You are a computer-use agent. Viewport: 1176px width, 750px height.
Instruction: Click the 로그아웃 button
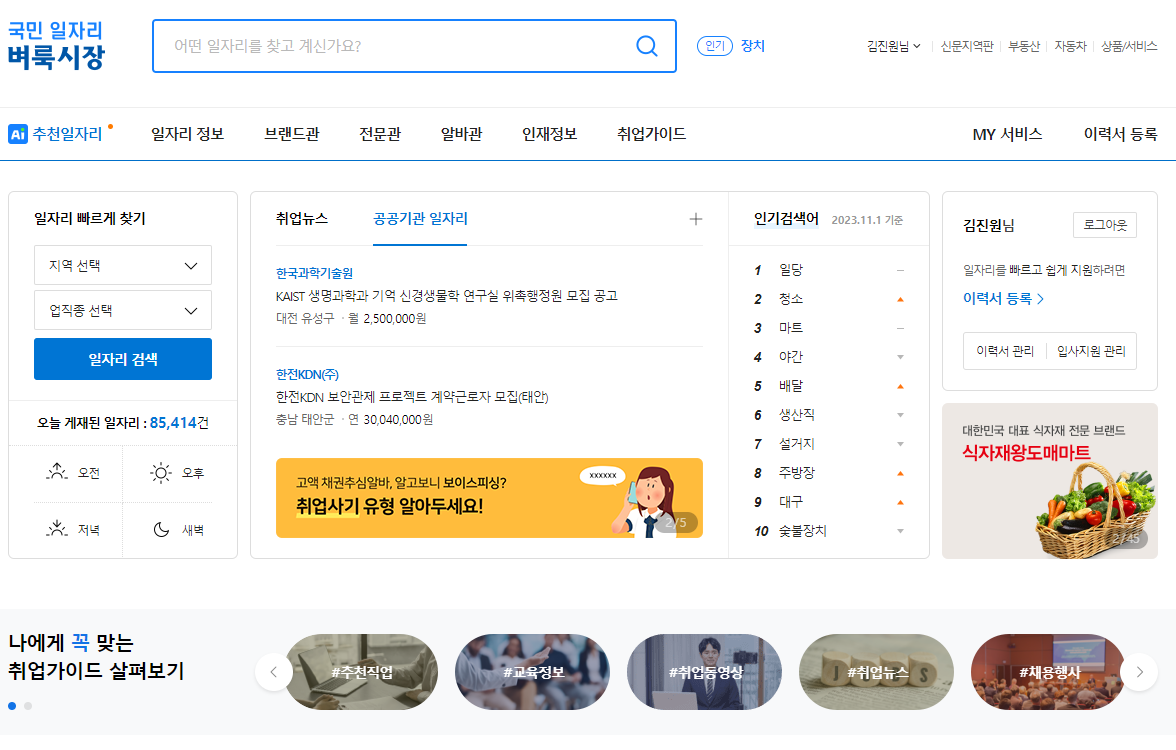(1107, 225)
